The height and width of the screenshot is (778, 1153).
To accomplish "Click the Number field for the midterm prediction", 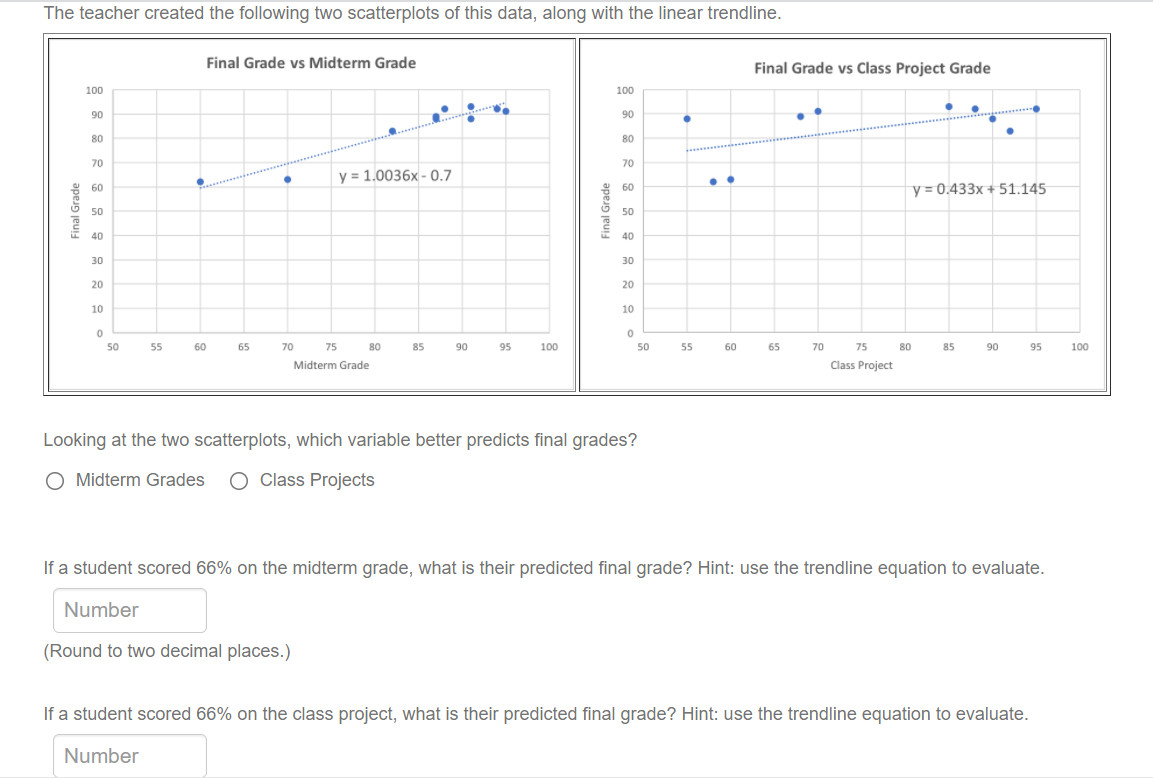I will pos(129,610).
